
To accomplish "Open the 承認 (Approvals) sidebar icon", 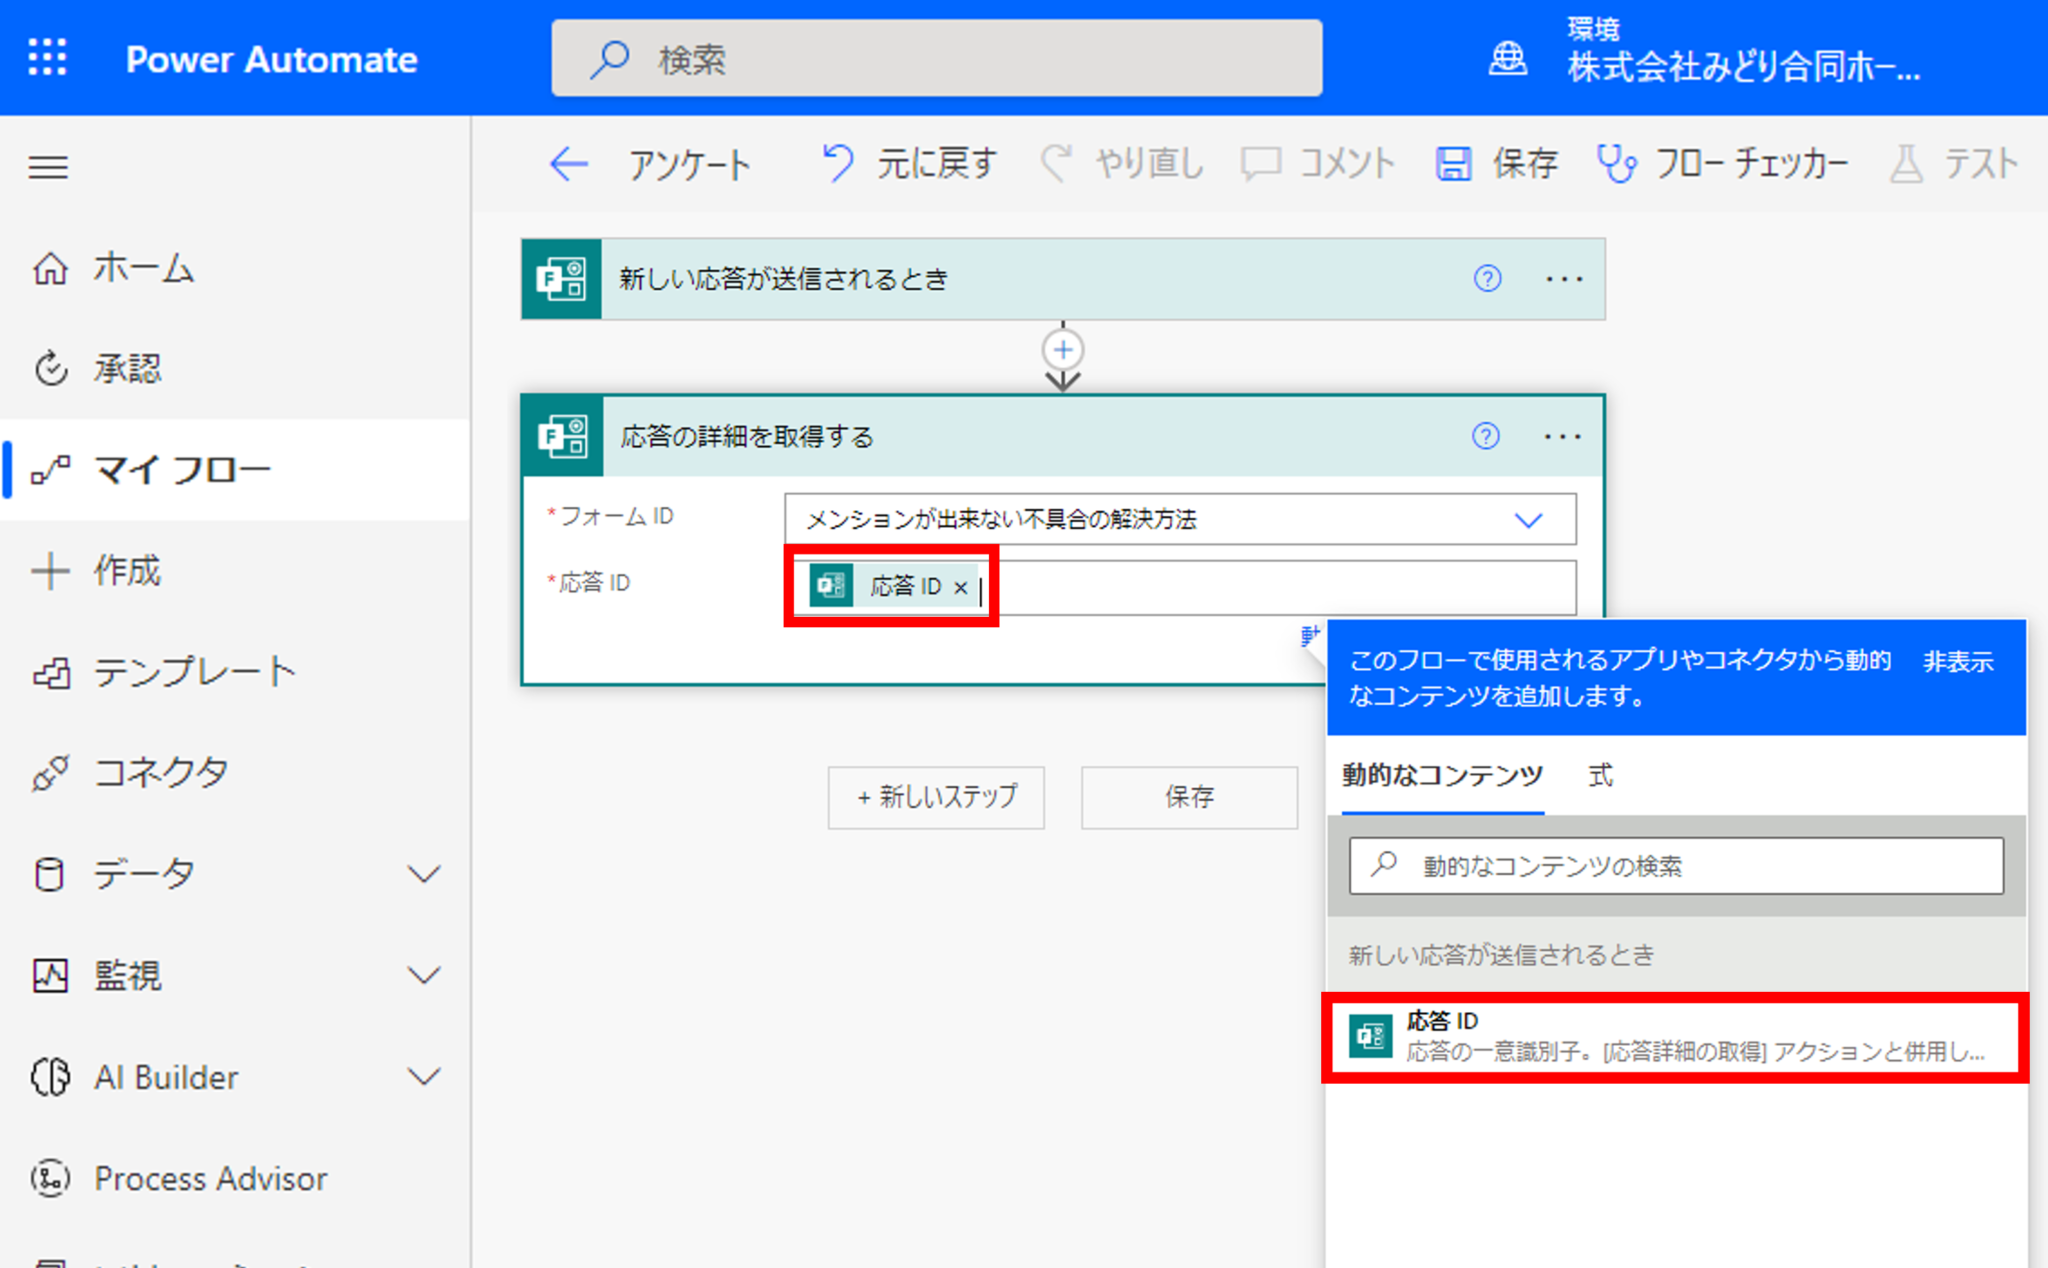I will point(50,368).
